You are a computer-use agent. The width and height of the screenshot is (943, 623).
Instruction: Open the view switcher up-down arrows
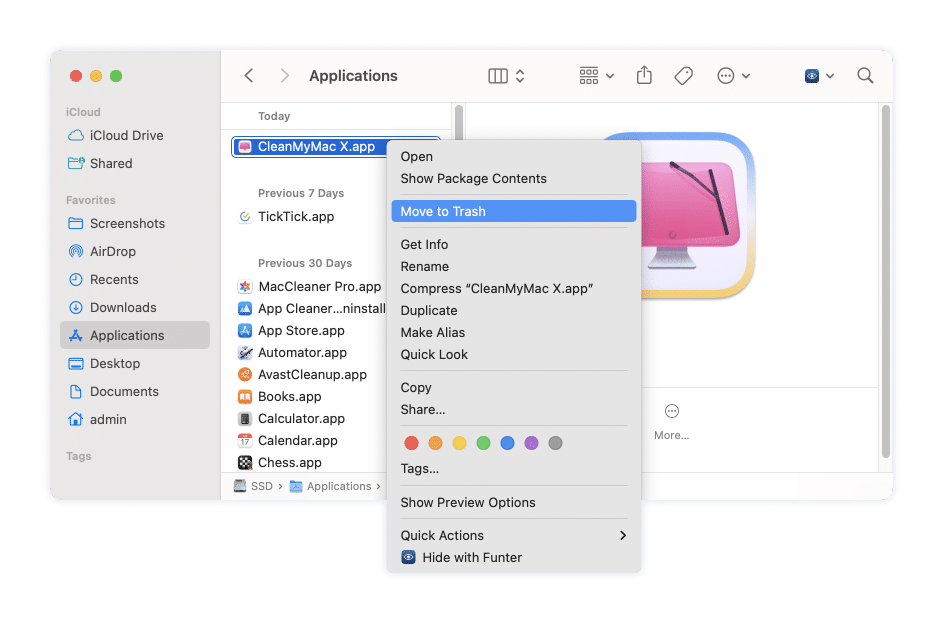pyautogui.click(x=520, y=76)
